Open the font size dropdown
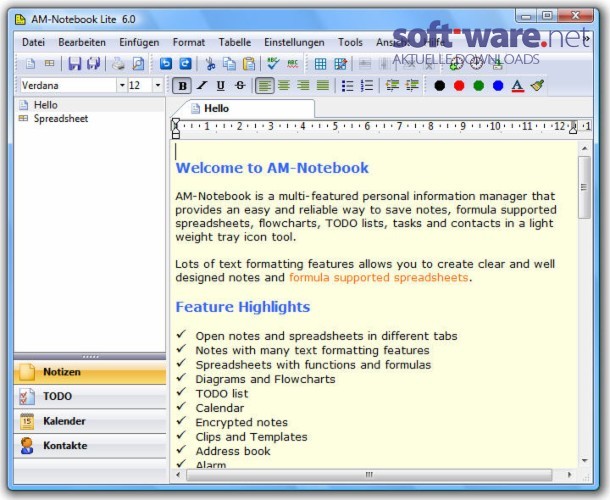610x500 pixels. pos(158,85)
